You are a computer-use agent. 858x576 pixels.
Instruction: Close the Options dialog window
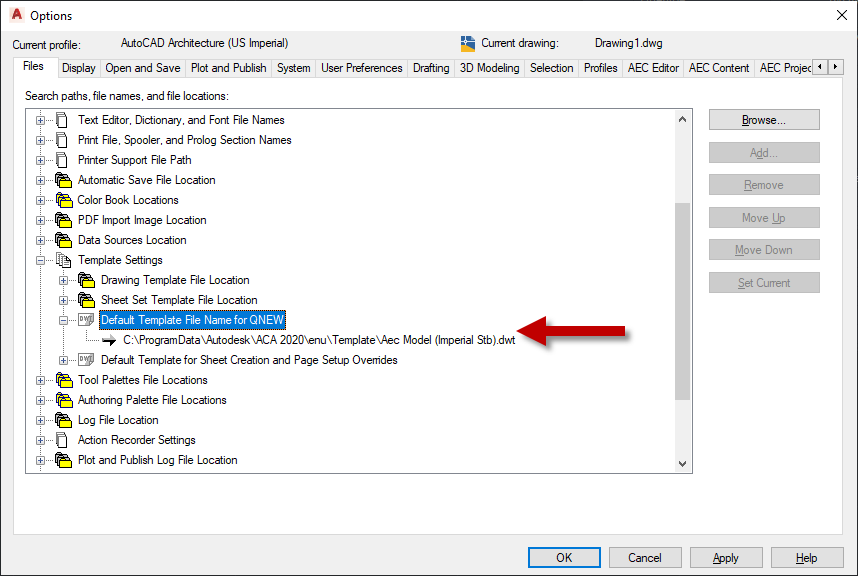tap(842, 15)
